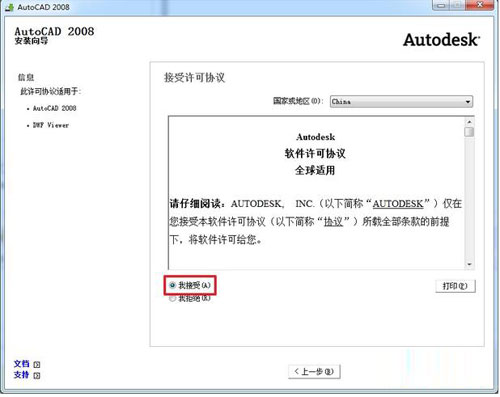Click the AutoCAD 2008 item in the info list
This screenshot has height=397, width=500.
click(x=55, y=108)
